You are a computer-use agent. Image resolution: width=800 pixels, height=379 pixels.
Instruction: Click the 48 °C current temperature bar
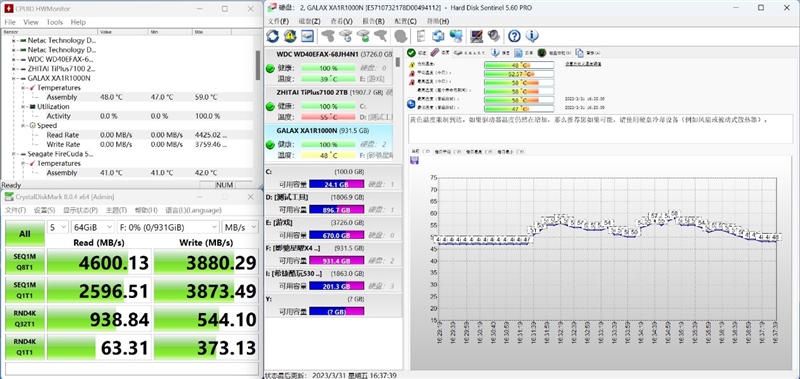[x=519, y=65]
